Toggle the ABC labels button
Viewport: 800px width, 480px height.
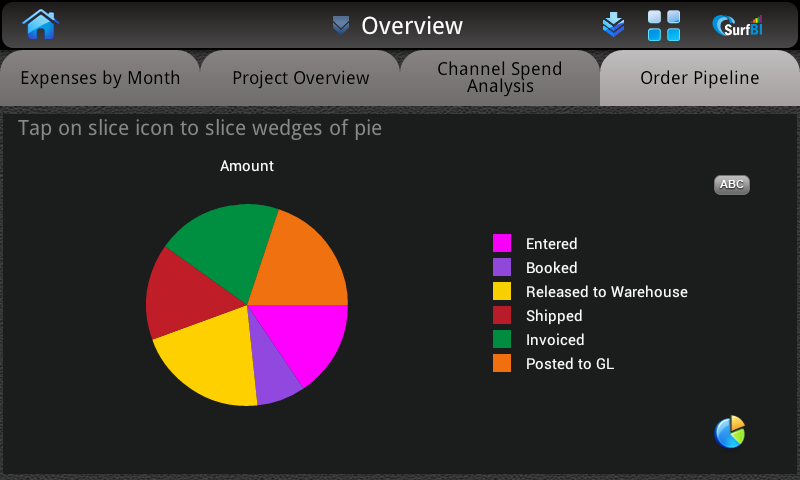pyautogui.click(x=732, y=185)
